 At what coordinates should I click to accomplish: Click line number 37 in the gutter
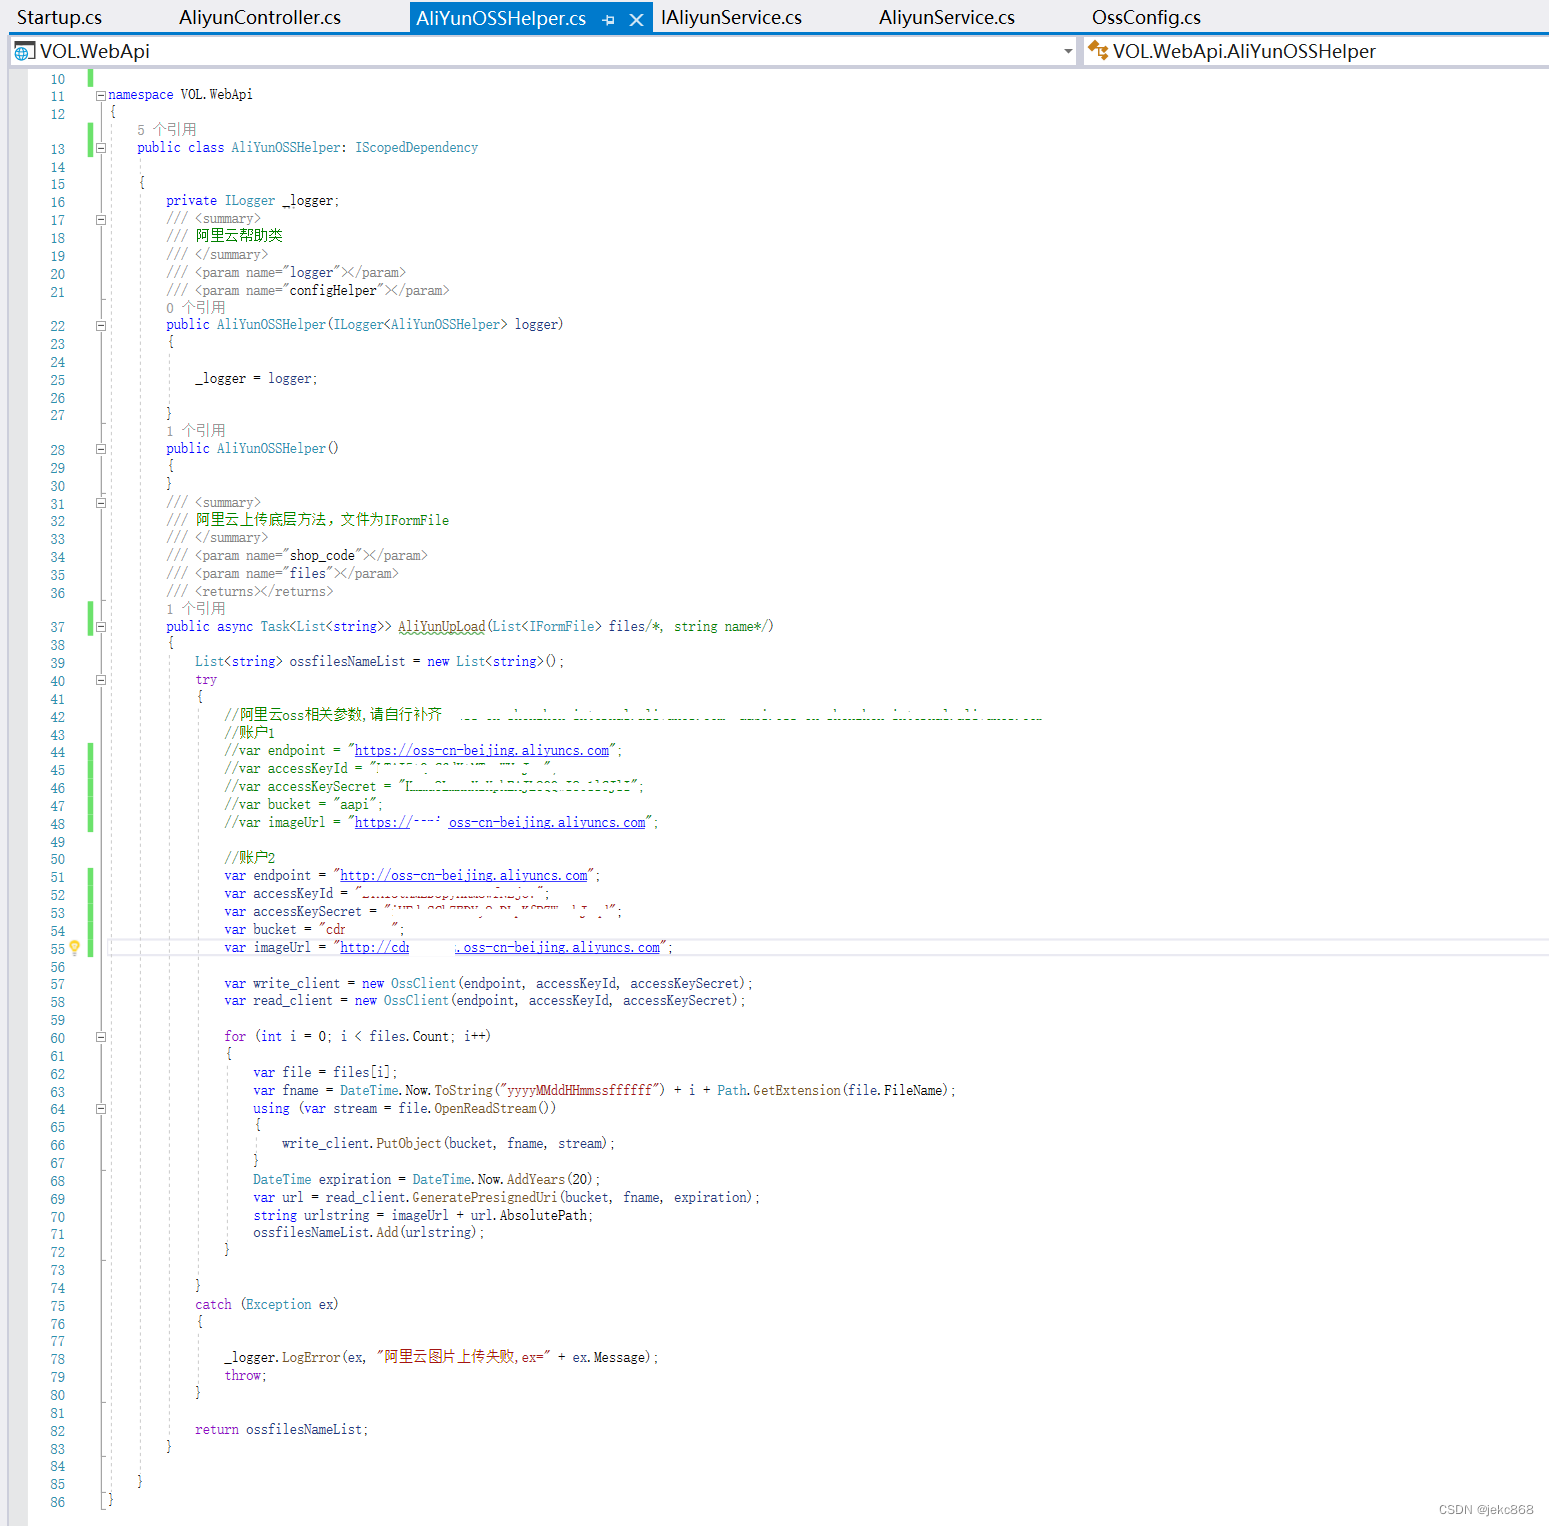tap(58, 627)
